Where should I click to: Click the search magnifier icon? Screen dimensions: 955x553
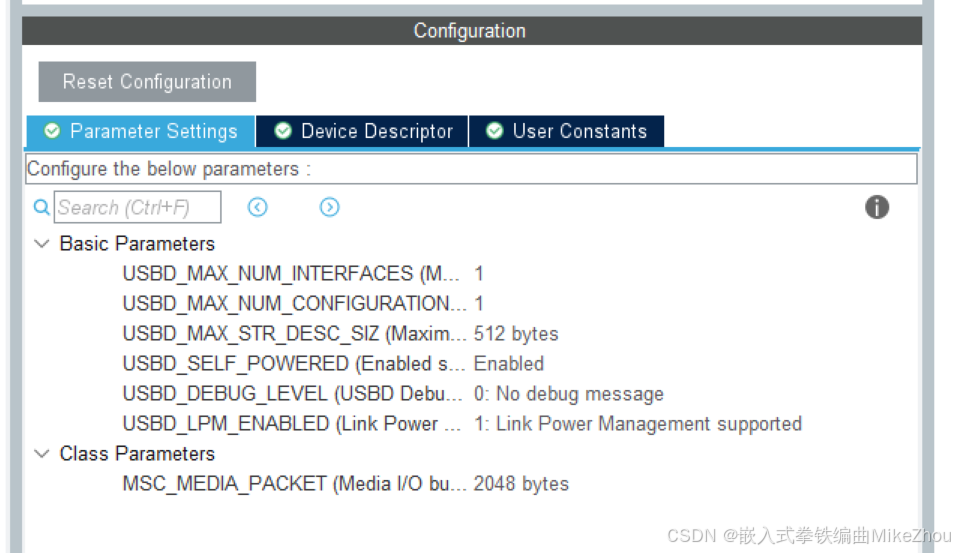(41, 207)
